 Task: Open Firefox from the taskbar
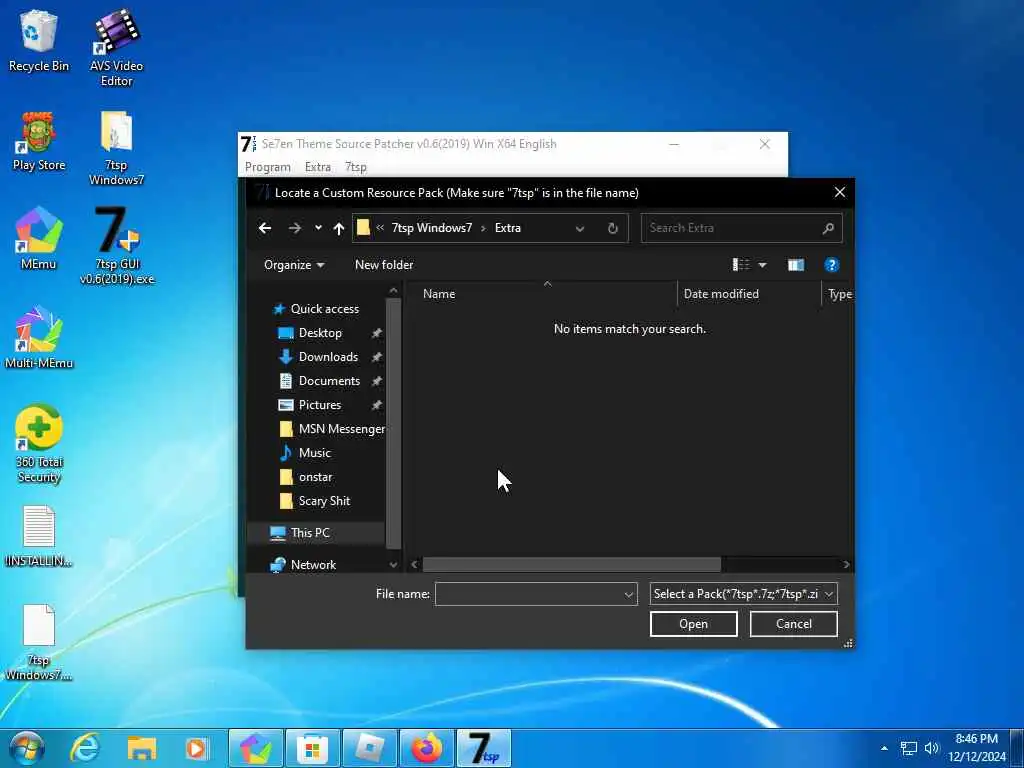click(427, 748)
